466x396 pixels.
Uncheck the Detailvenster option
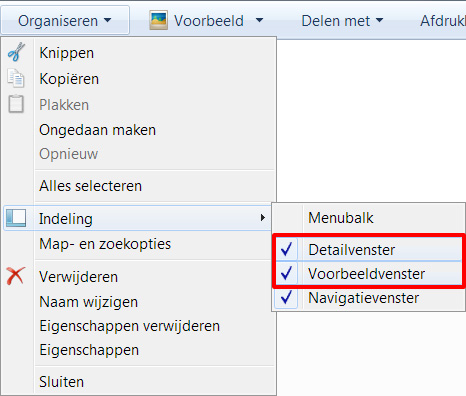(368, 250)
